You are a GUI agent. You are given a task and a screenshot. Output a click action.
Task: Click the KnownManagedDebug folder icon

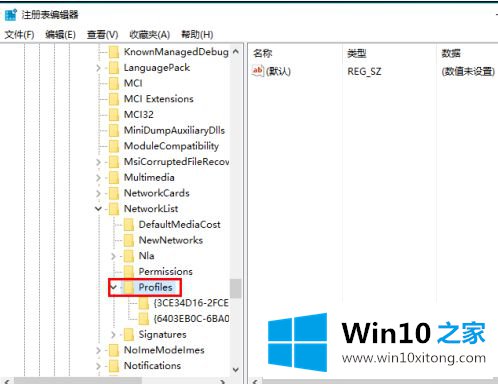(114, 52)
